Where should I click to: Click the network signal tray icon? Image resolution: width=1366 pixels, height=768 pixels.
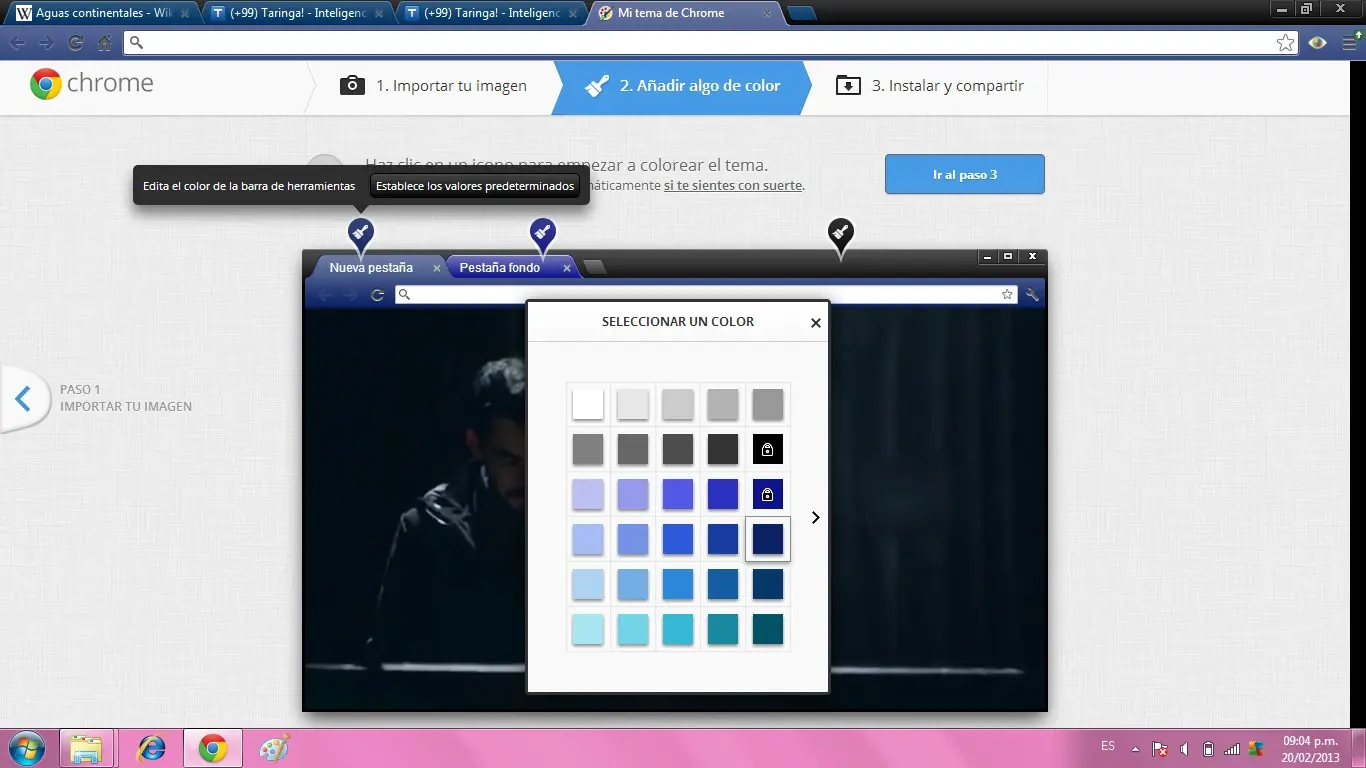click(1232, 748)
